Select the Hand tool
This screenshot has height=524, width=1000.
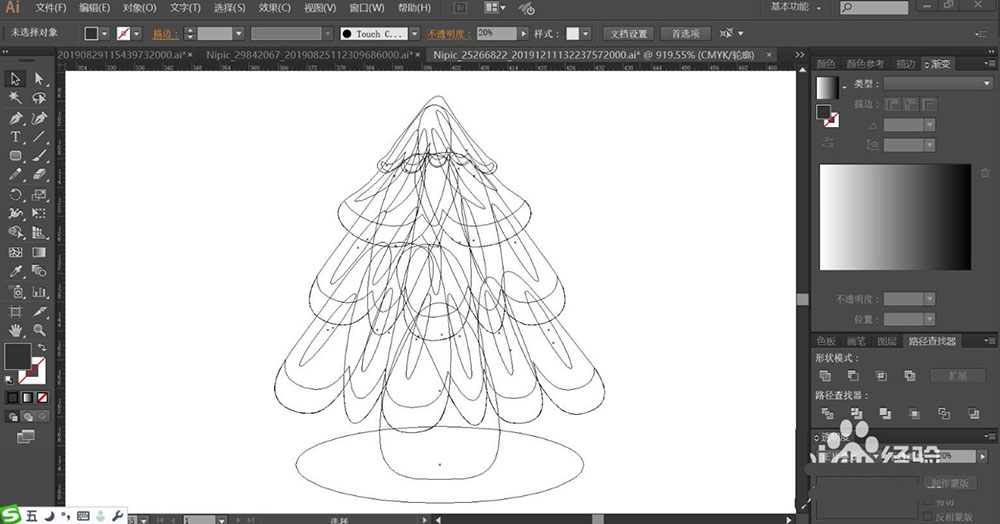tap(15, 330)
